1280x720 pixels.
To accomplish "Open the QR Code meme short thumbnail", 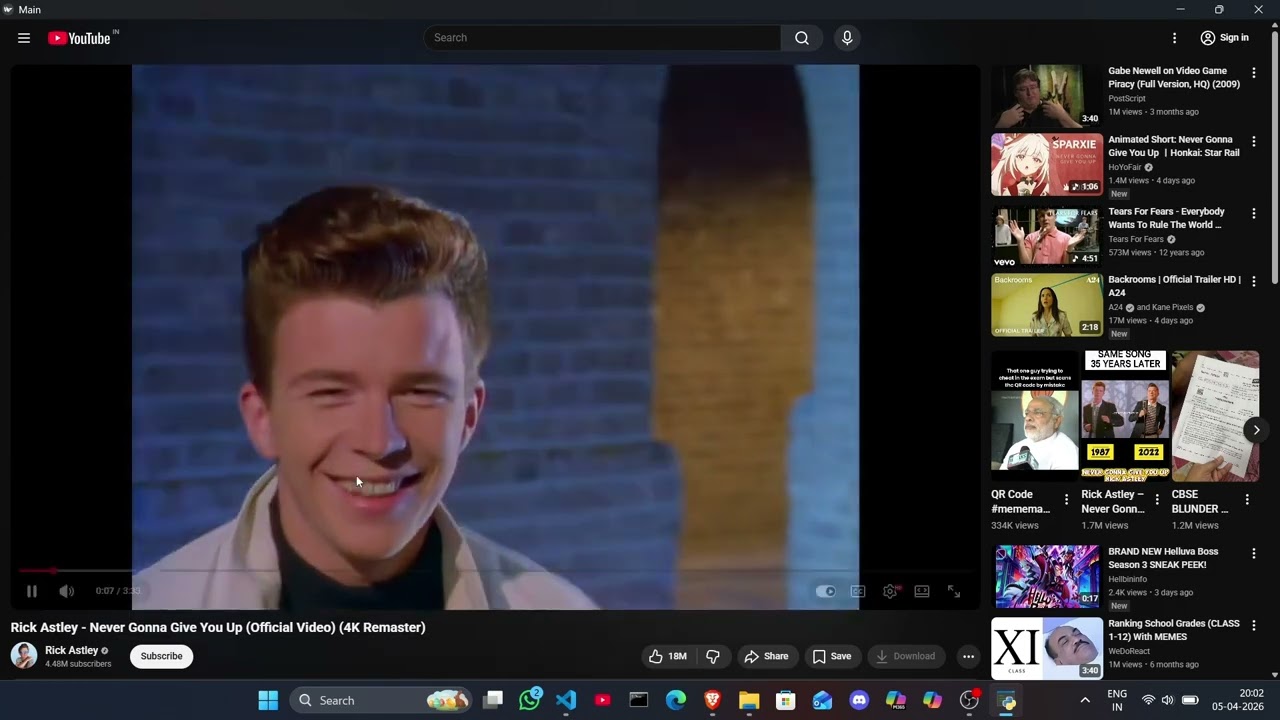I will pyautogui.click(x=1035, y=416).
